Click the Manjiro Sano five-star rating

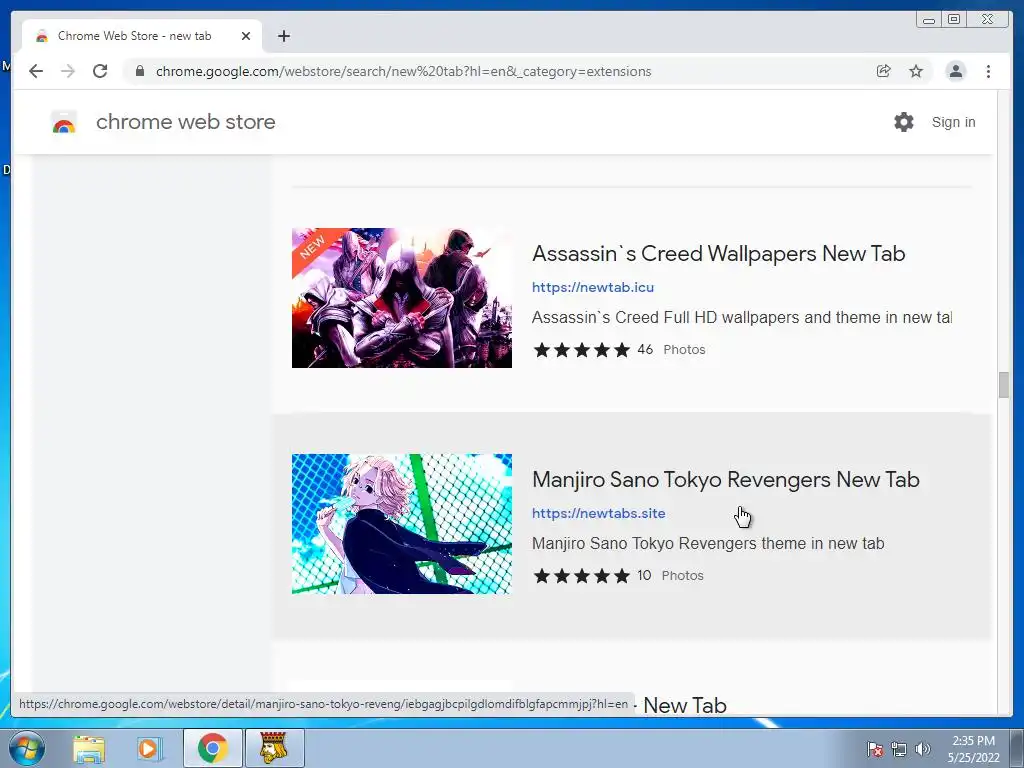(582, 576)
